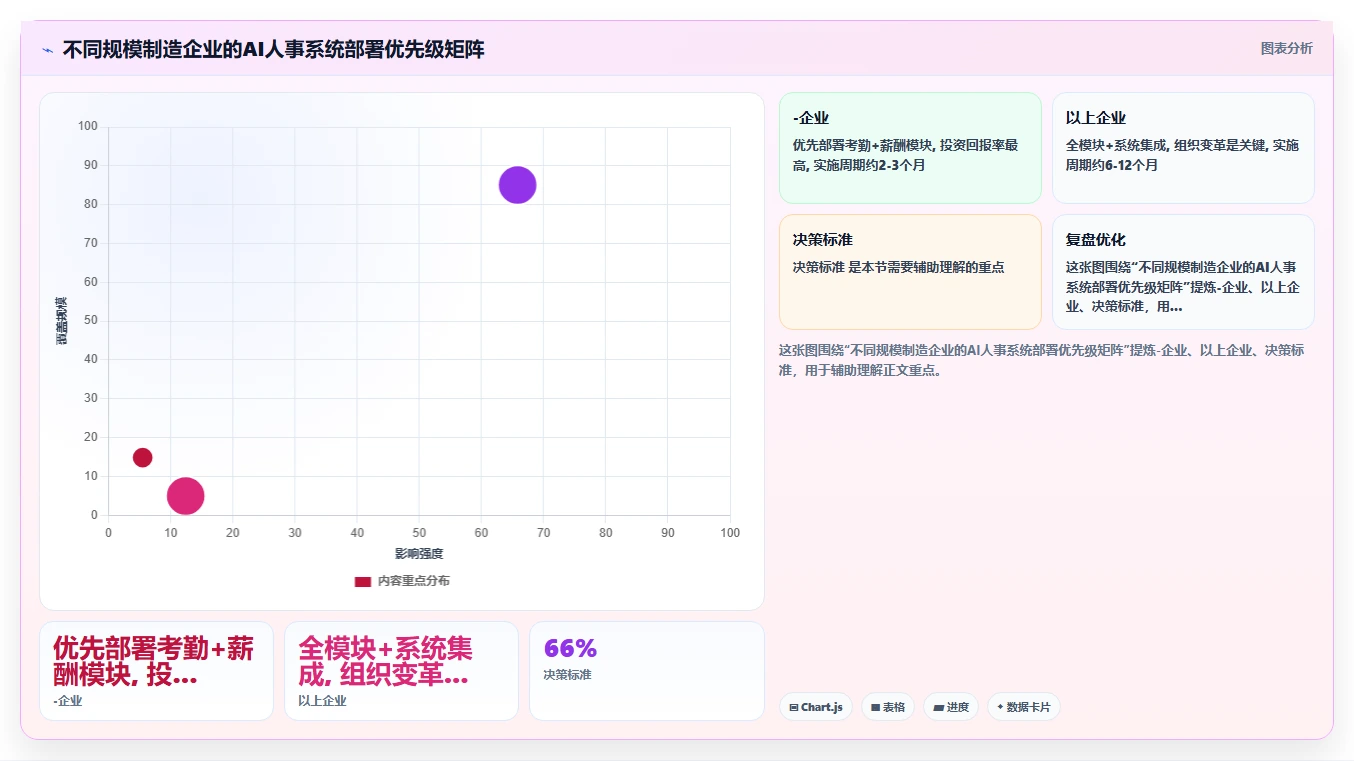Screen dimensions: 1354x761
Task: Click the page title 不同规模制造企业的AI人事系统部署优先级矩阵
Action: 274,50
